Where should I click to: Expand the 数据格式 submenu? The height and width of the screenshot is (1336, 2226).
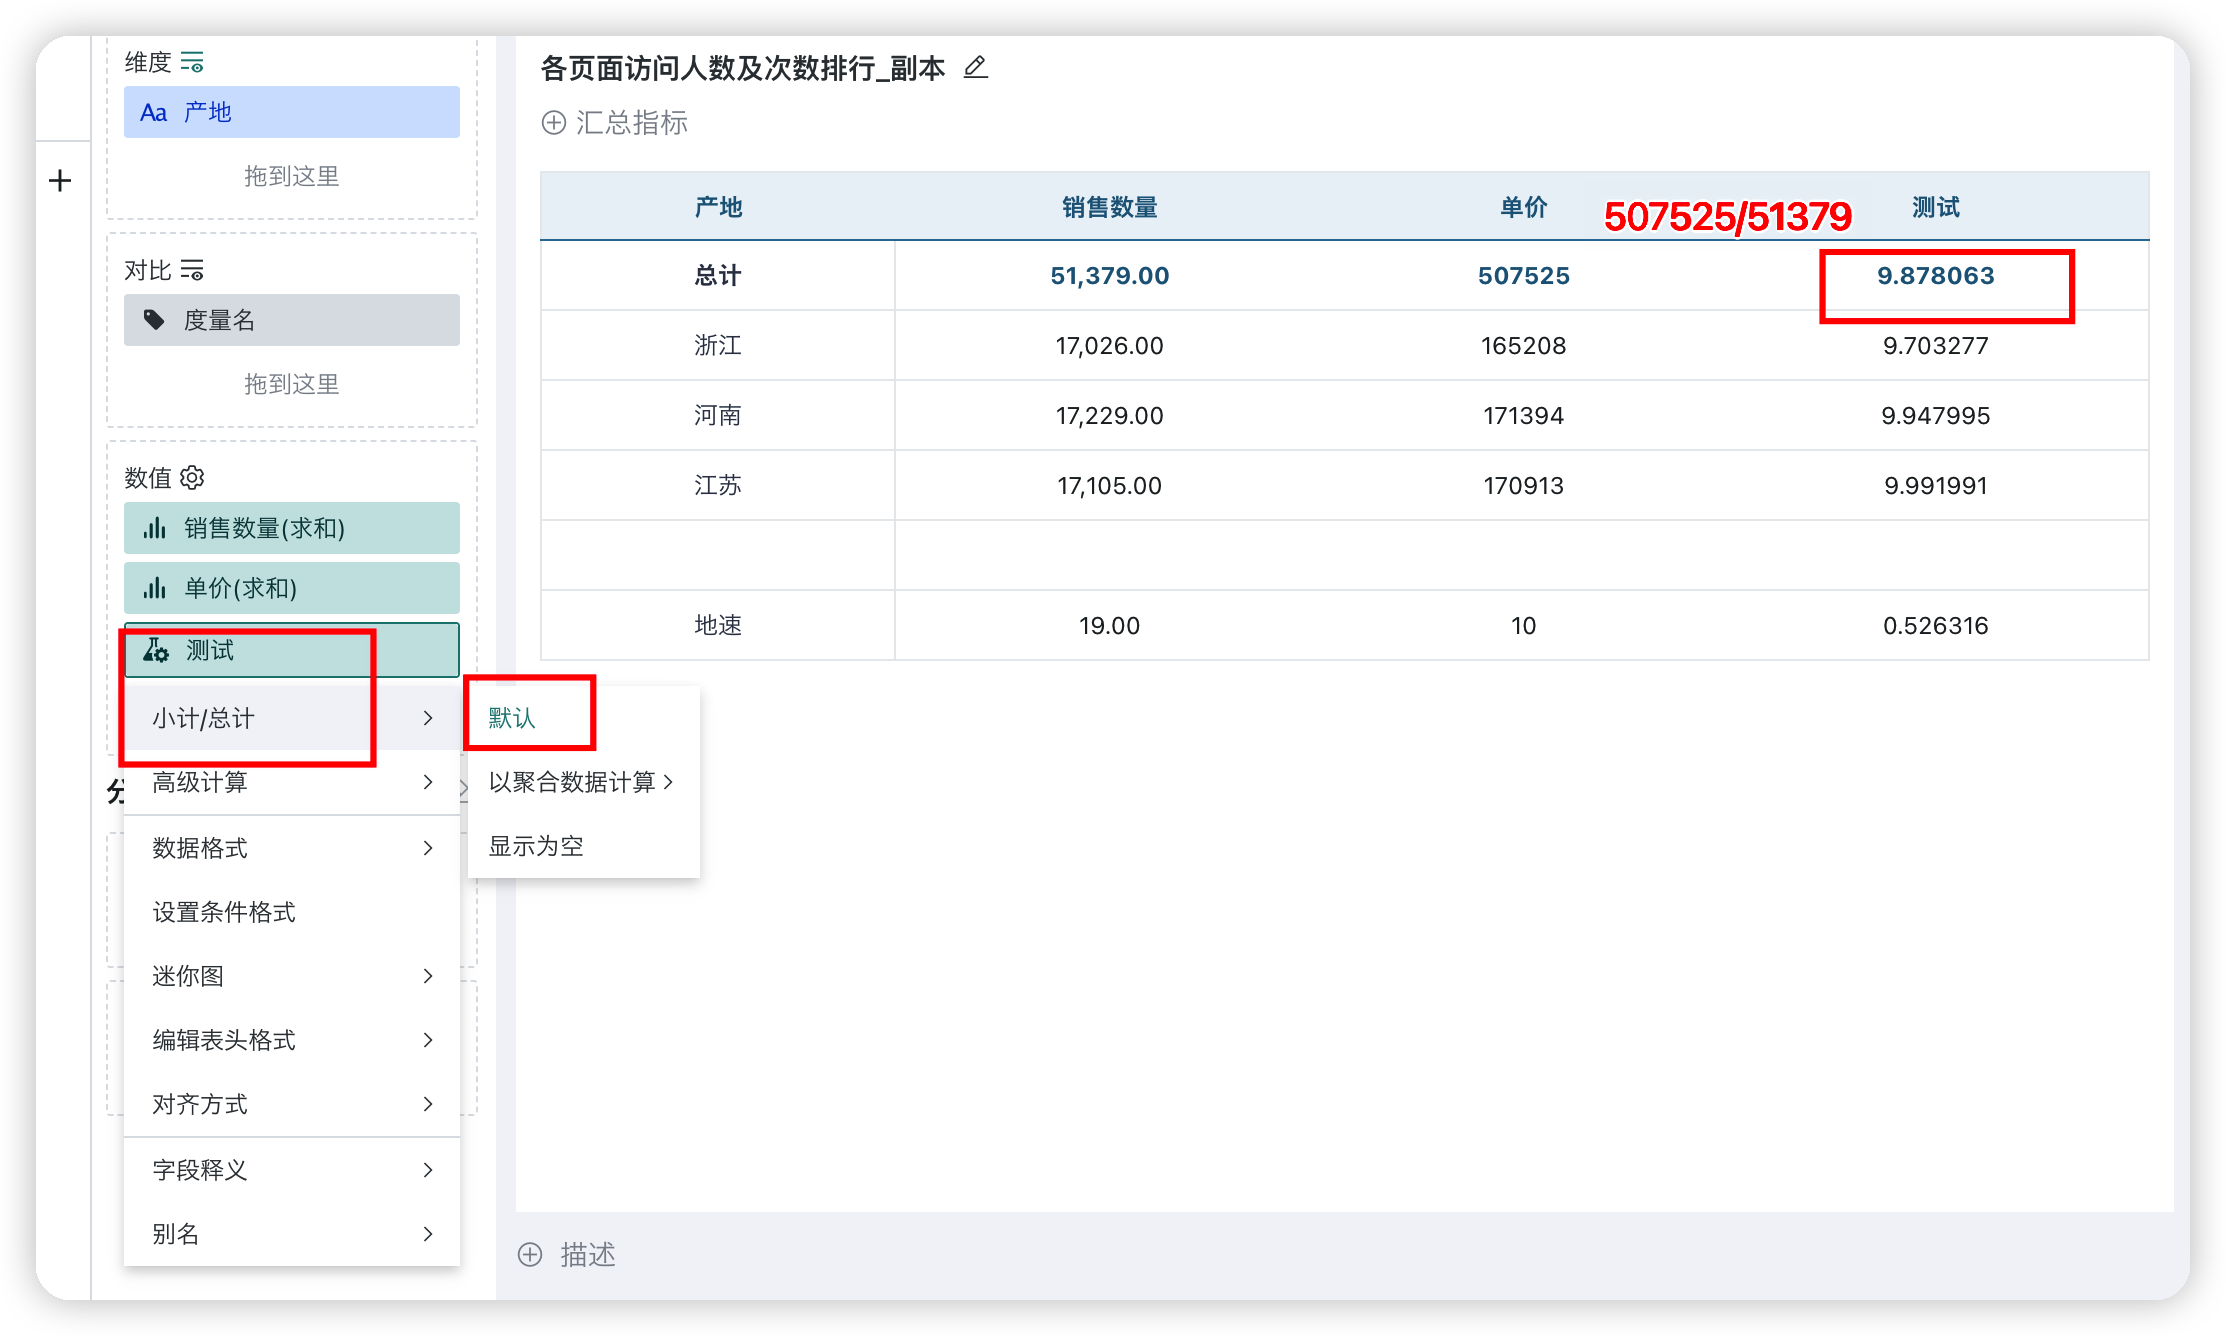coord(428,848)
